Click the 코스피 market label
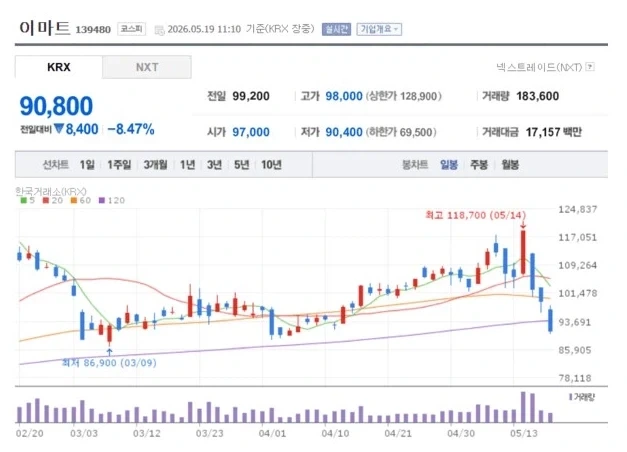 point(132,29)
